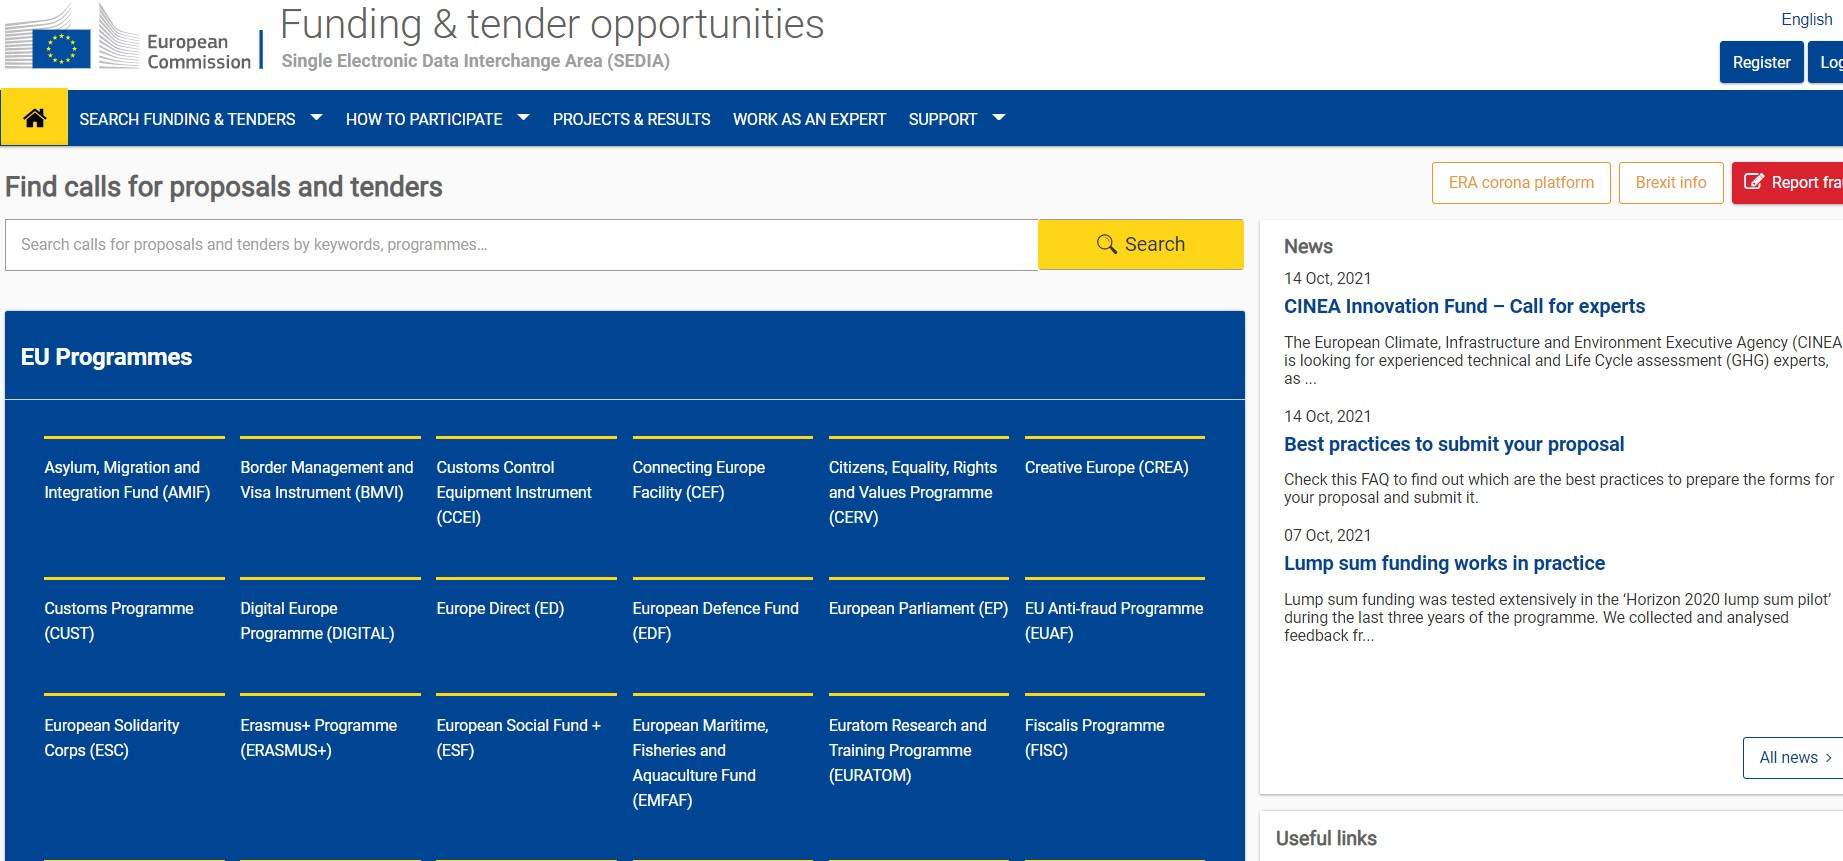
Task: Open Border Management and Visa Instrument (BMVI)
Action: (x=326, y=480)
